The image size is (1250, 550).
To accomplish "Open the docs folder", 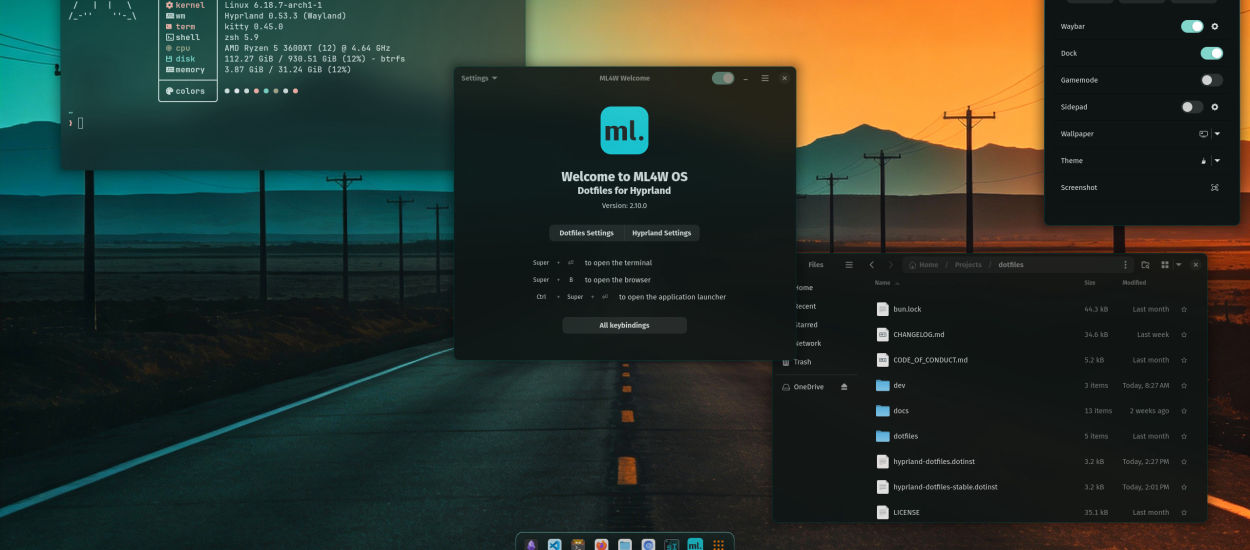I will 900,411.
